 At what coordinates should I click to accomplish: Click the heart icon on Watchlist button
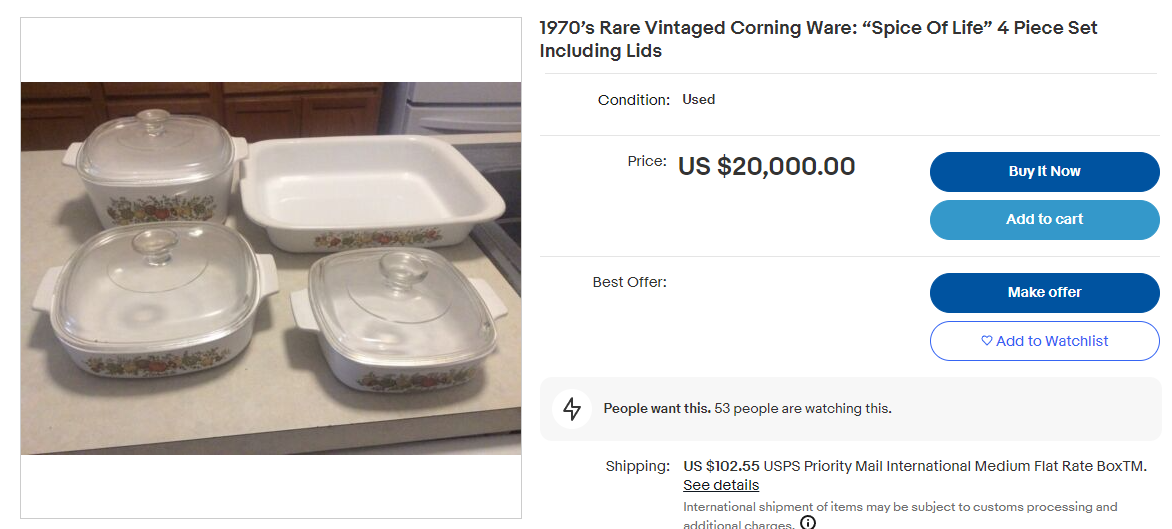coord(987,341)
